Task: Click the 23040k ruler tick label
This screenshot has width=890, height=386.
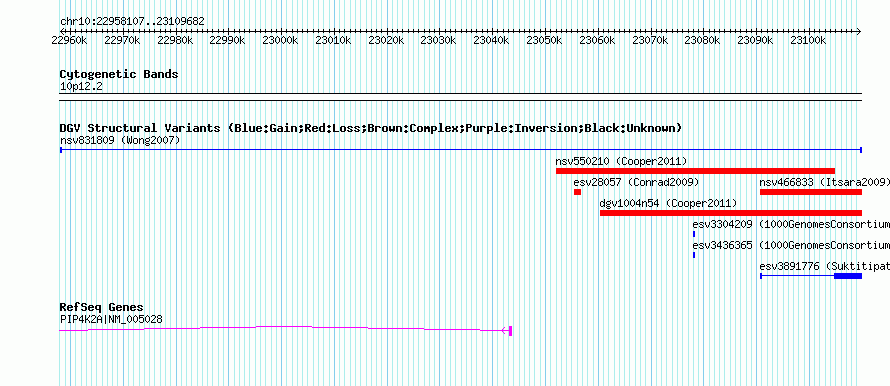Action: point(492,40)
